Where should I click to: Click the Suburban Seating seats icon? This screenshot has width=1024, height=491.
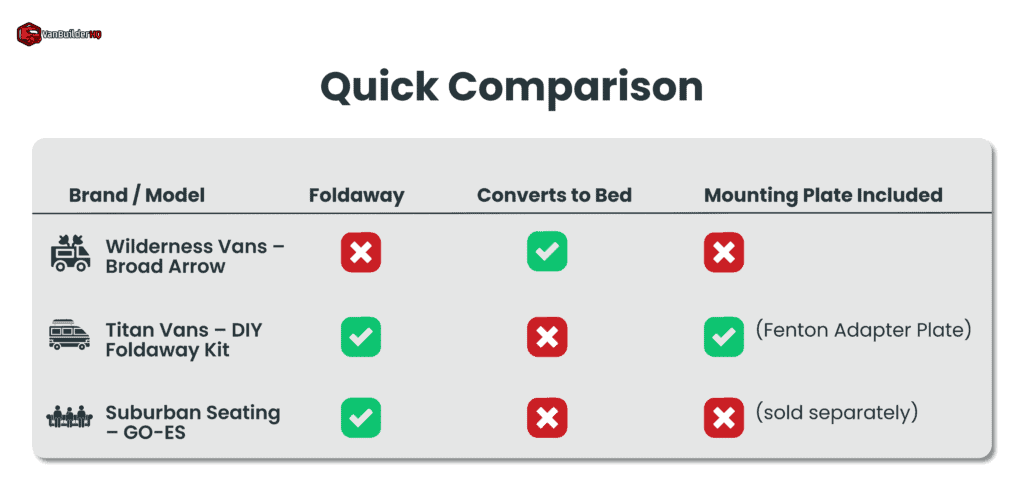click(70, 419)
